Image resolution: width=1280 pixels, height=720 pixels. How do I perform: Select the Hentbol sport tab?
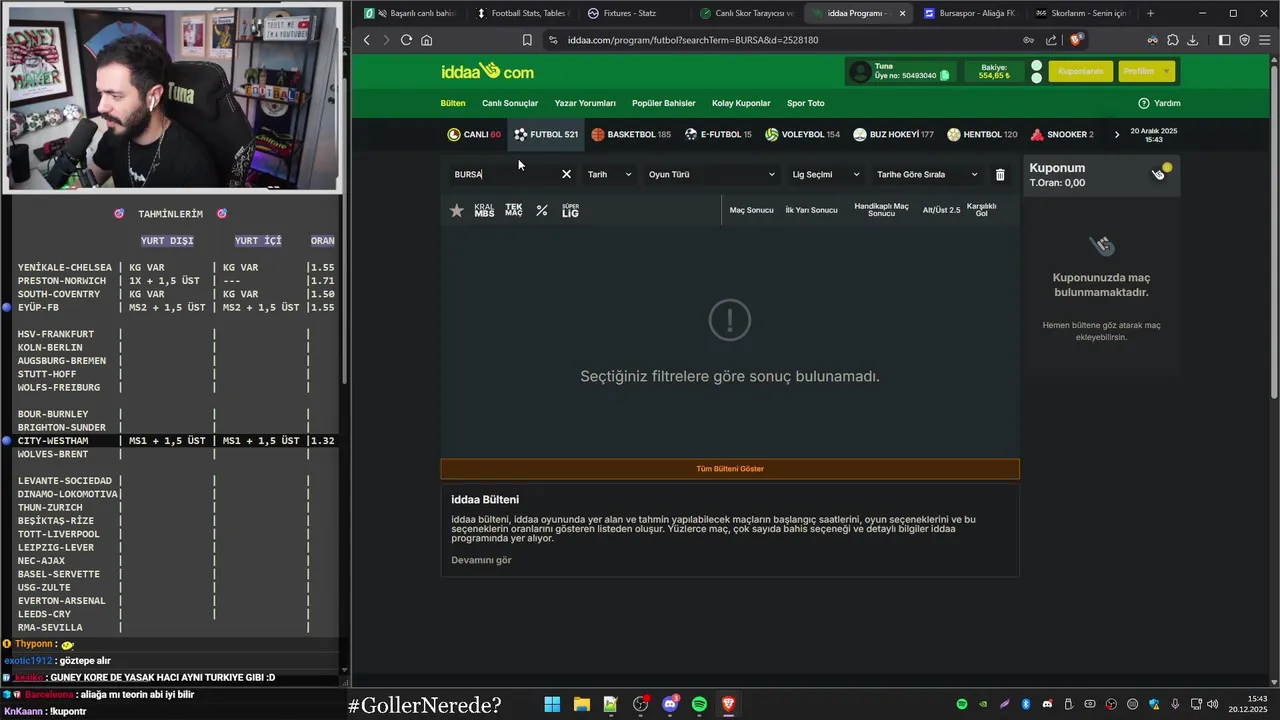pos(982,134)
